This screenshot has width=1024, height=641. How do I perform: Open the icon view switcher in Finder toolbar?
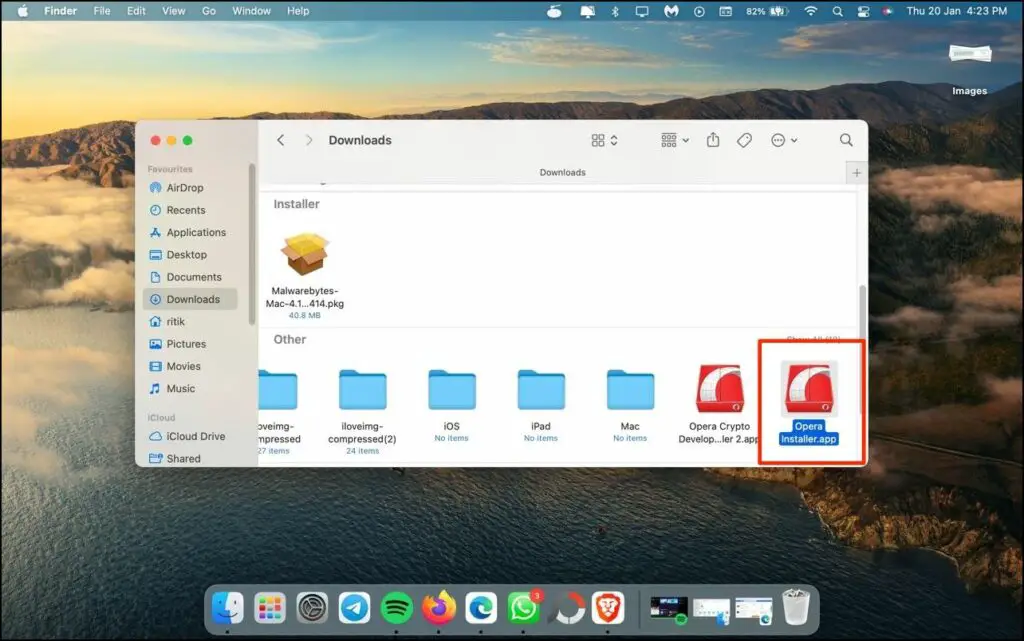(604, 140)
